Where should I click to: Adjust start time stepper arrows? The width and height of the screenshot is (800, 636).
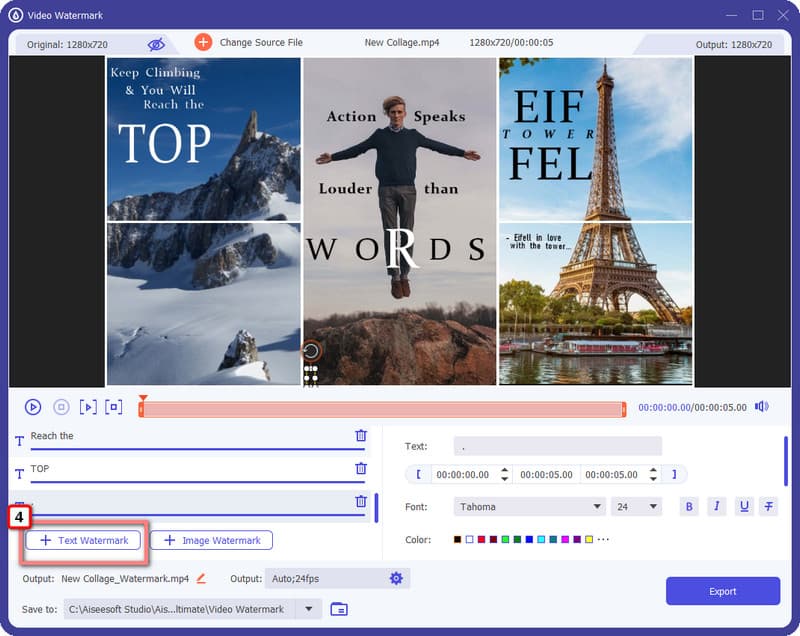coord(504,475)
